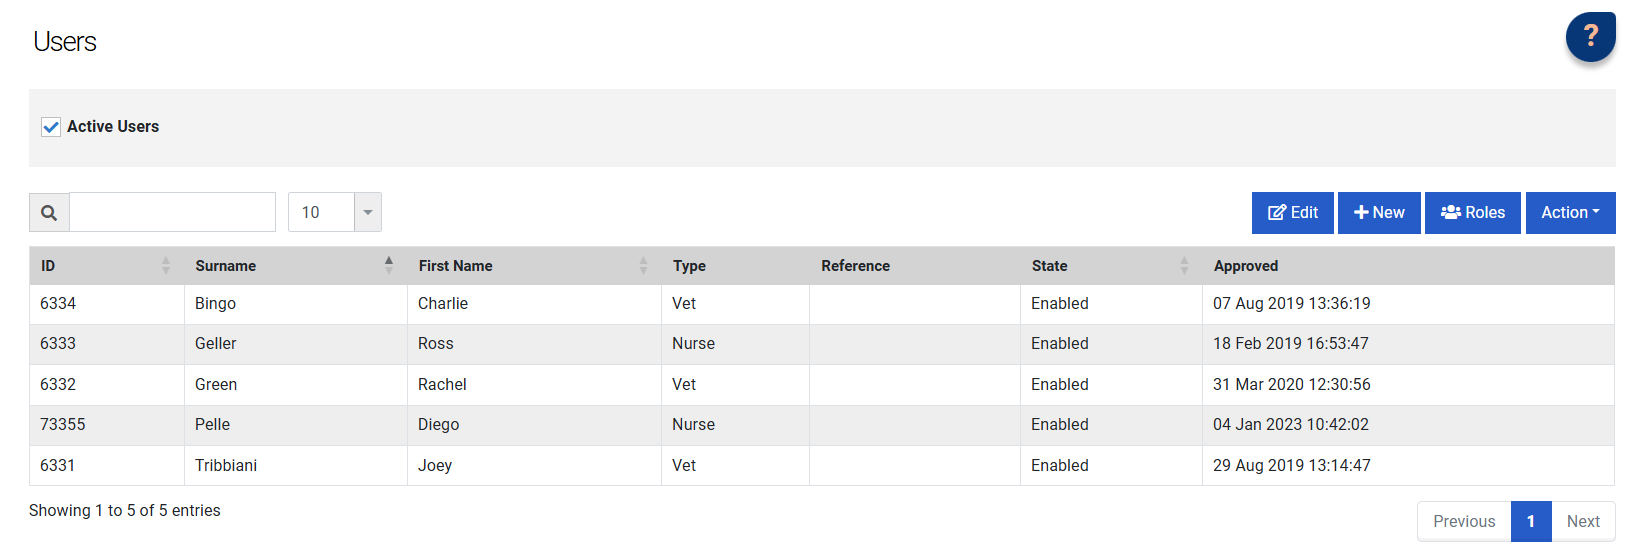Go to the Next page
This screenshot has height=558, width=1643.
(1583, 521)
